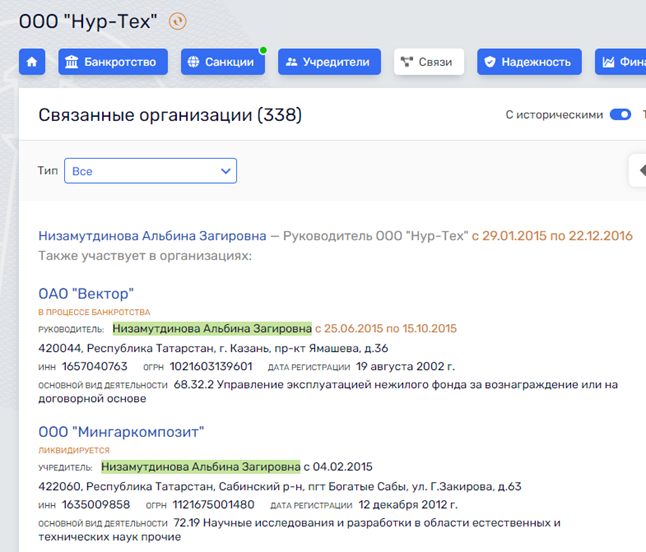Open the Санкции tab
Screen dimensions: 646x552
(223, 62)
